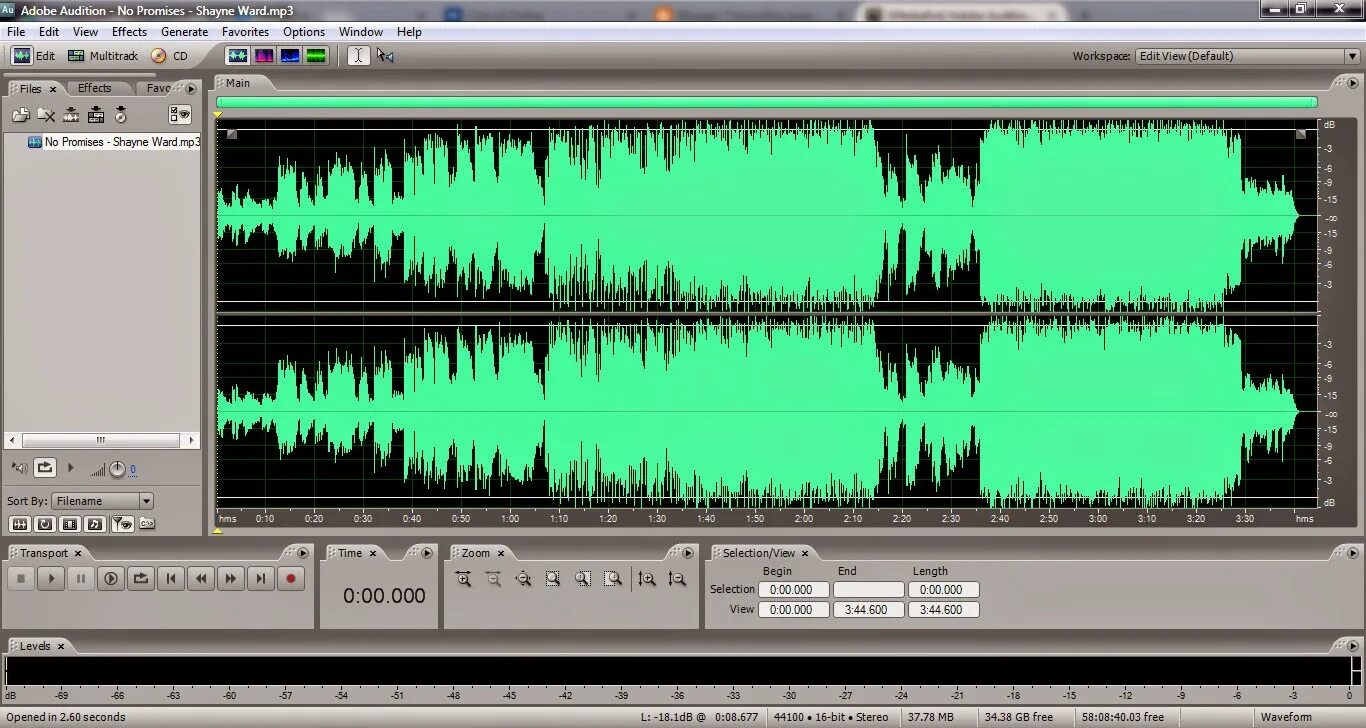Click the Stop transport button
This screenshot has height=728, width=1366.
coord(21,578)
